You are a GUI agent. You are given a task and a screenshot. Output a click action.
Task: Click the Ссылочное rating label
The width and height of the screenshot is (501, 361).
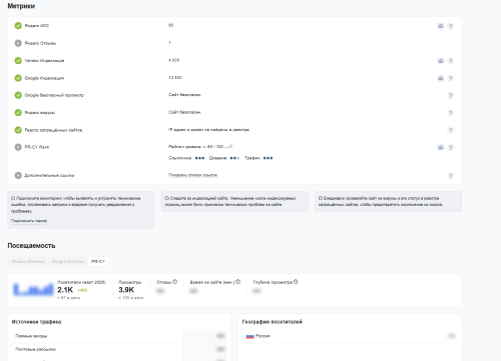coord(180,158)
